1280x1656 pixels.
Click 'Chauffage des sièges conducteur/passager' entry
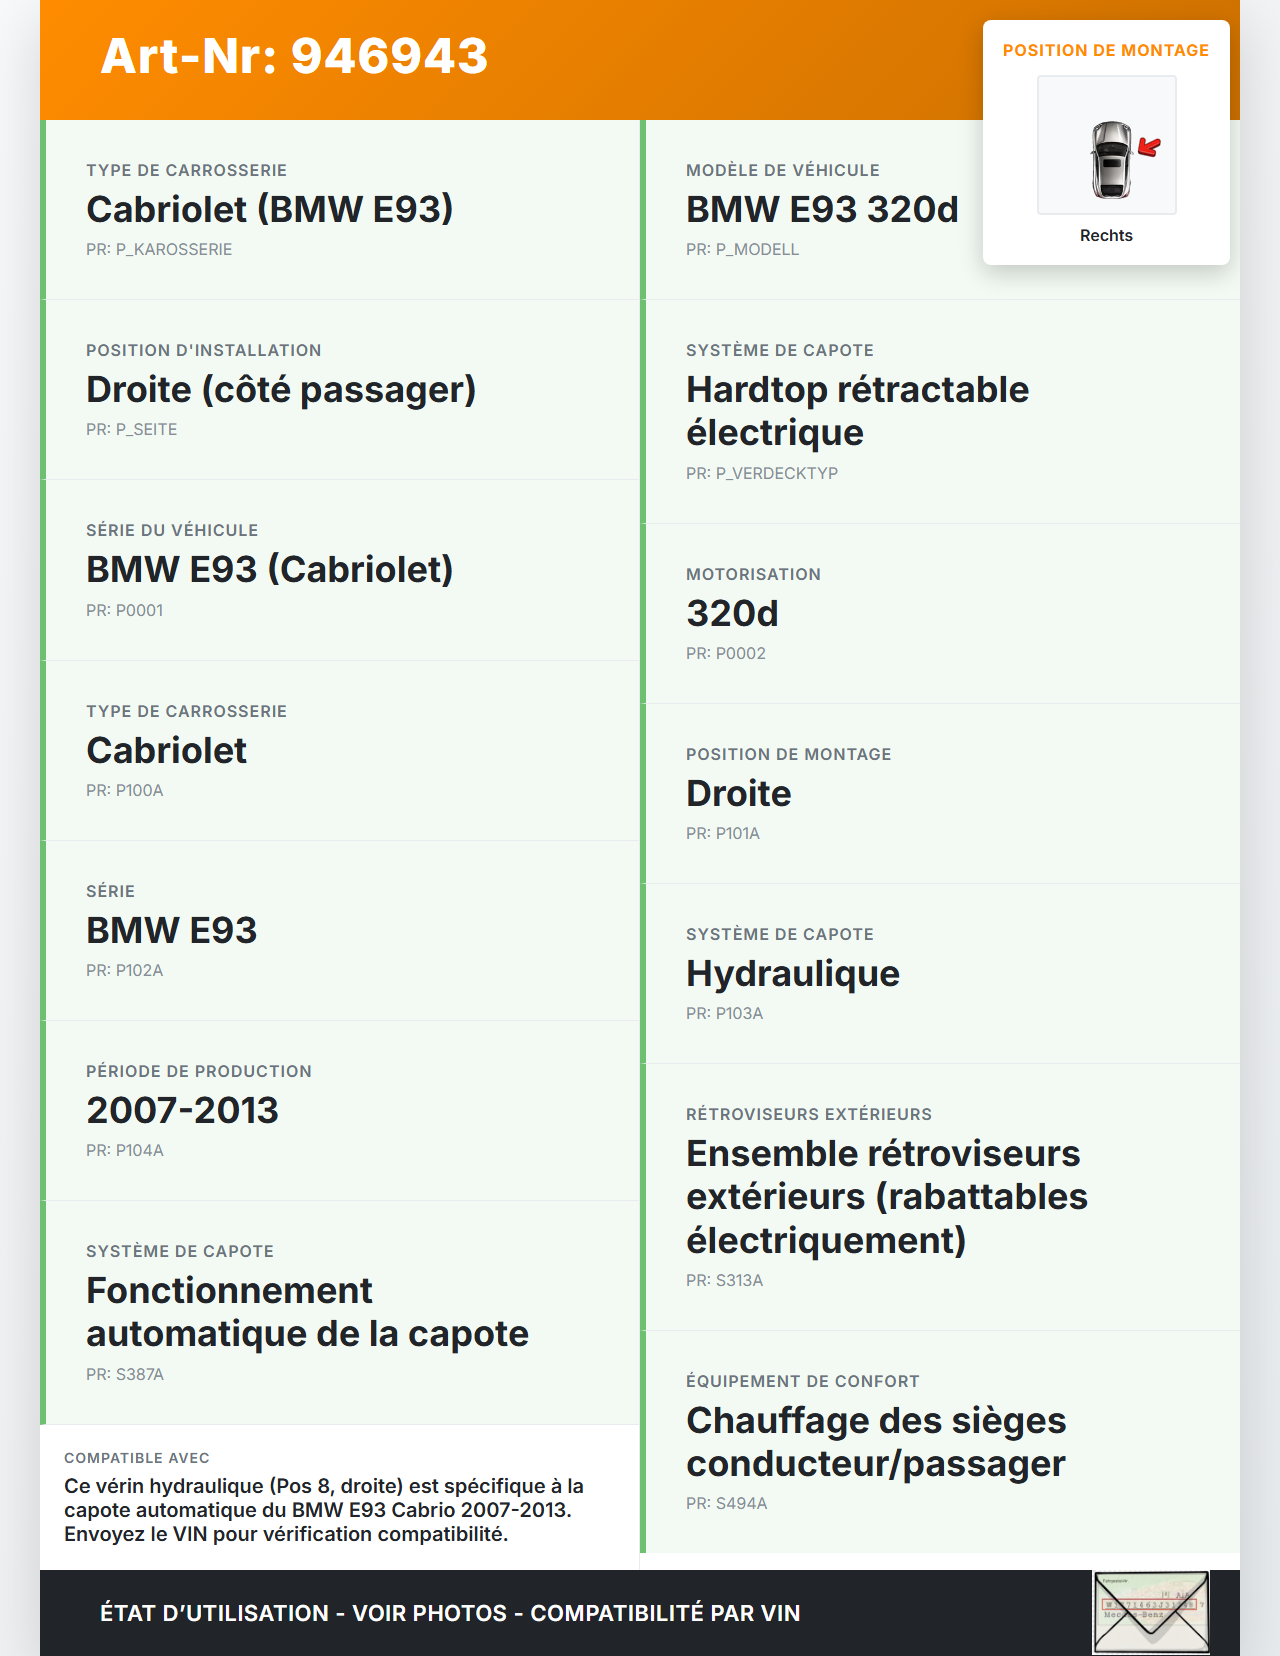point(876,1441)
